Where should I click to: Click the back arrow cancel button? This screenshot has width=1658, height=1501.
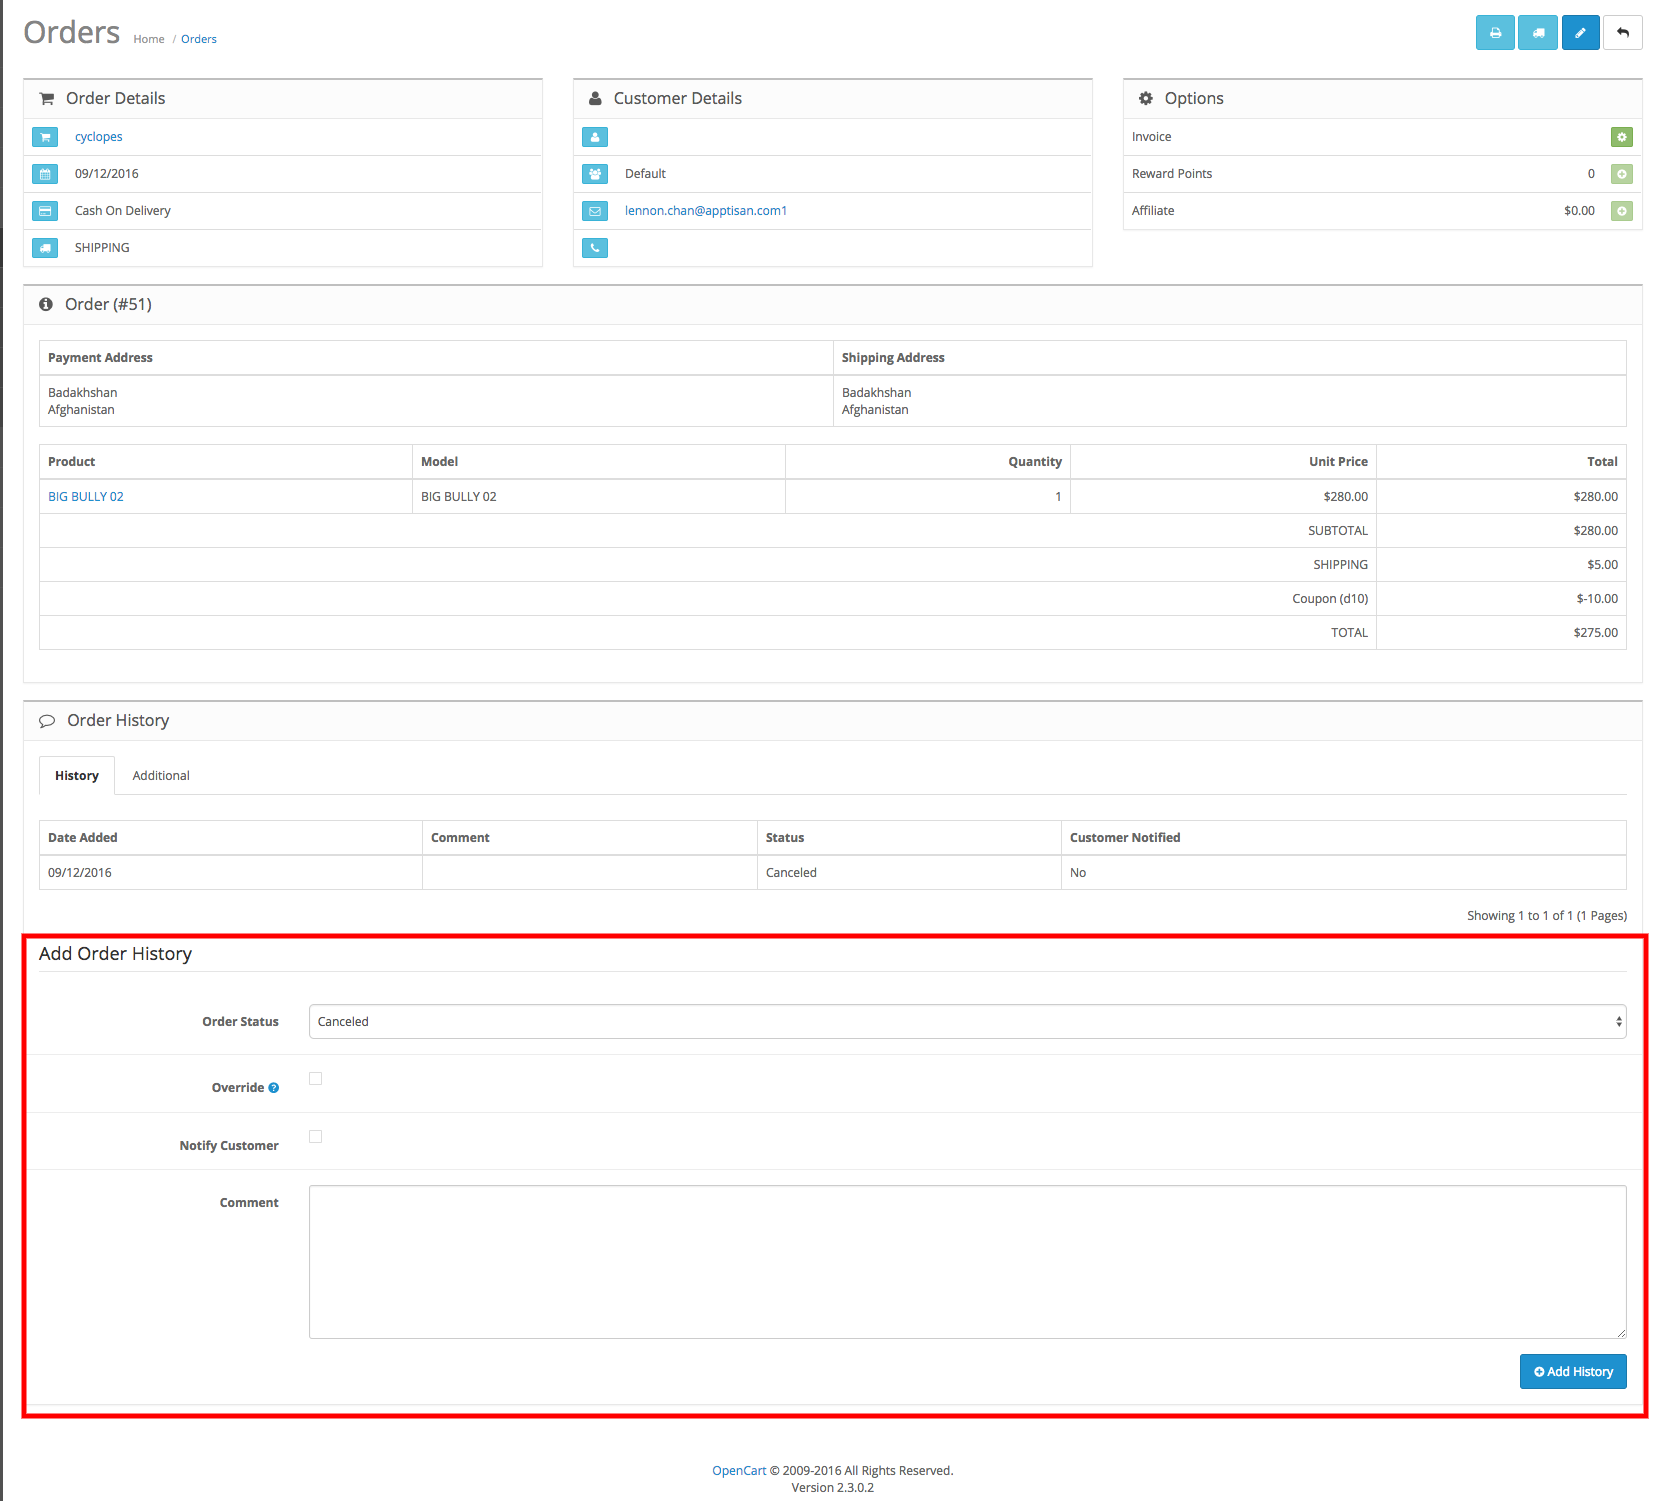point(1622,33)
